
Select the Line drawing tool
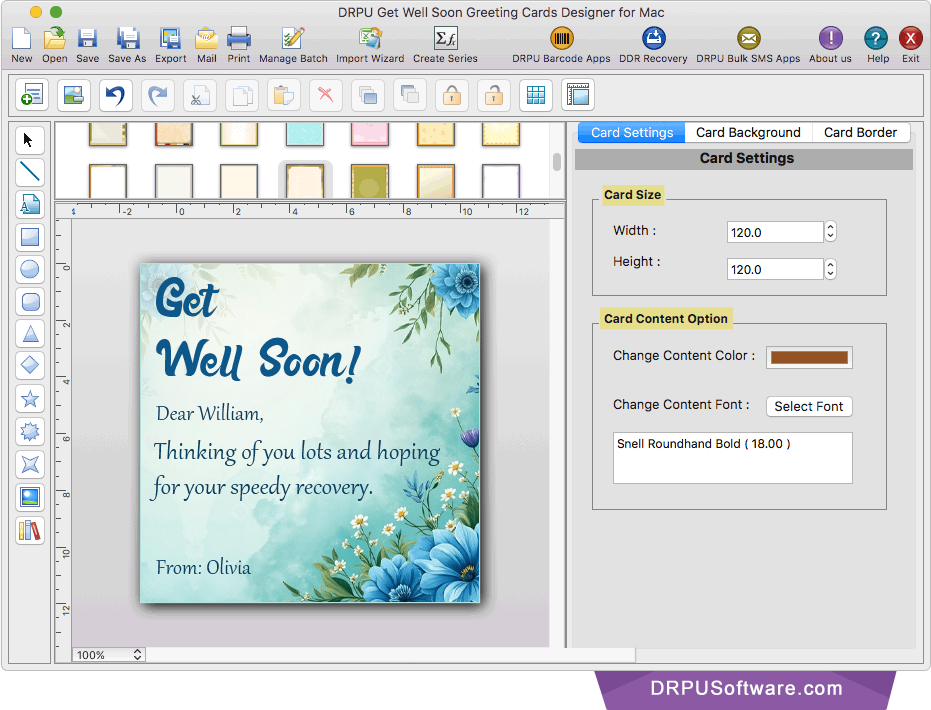tap(29, 172)
